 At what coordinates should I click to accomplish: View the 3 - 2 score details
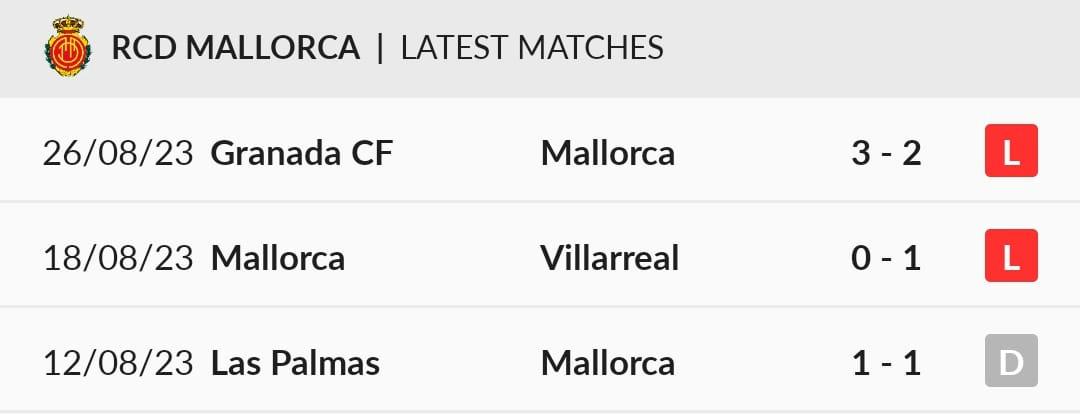click(886, 153)
